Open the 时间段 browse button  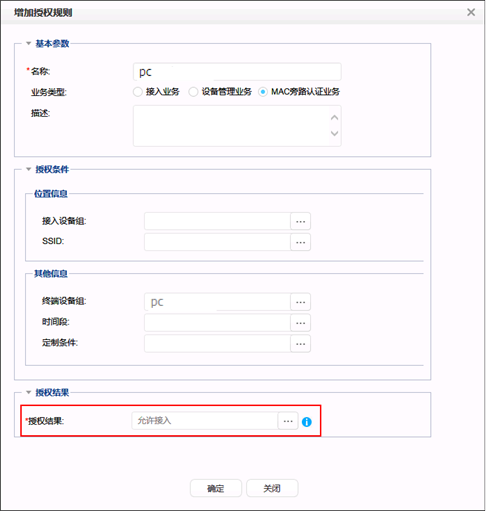point(300,323)
